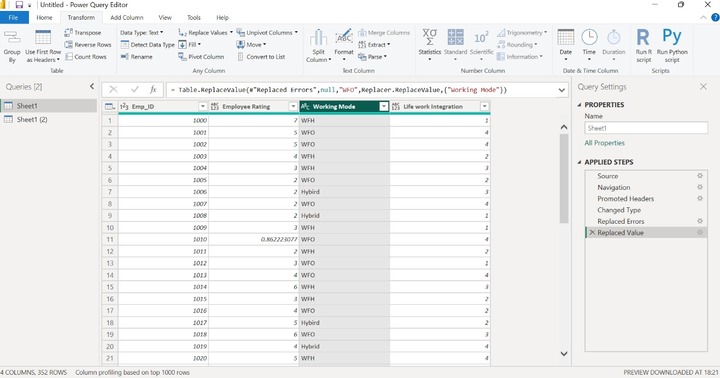Click the table corner select-all icon
720x378 pixels.
click(109, 107)
